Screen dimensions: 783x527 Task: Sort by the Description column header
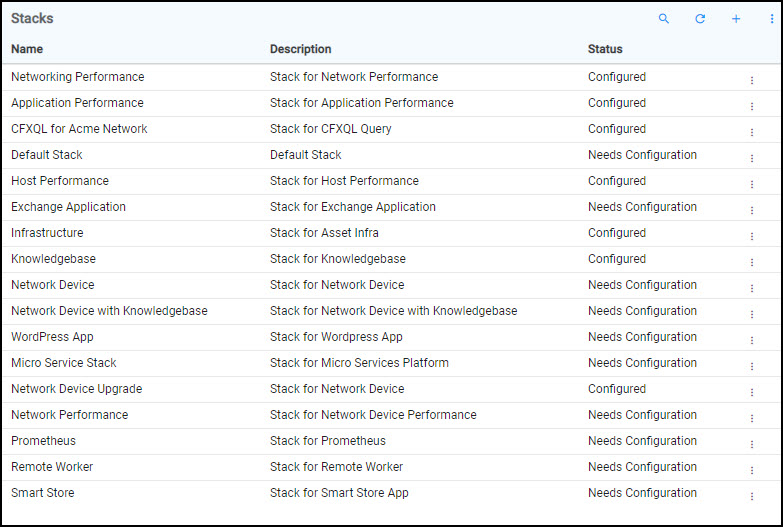pos(300,49)
